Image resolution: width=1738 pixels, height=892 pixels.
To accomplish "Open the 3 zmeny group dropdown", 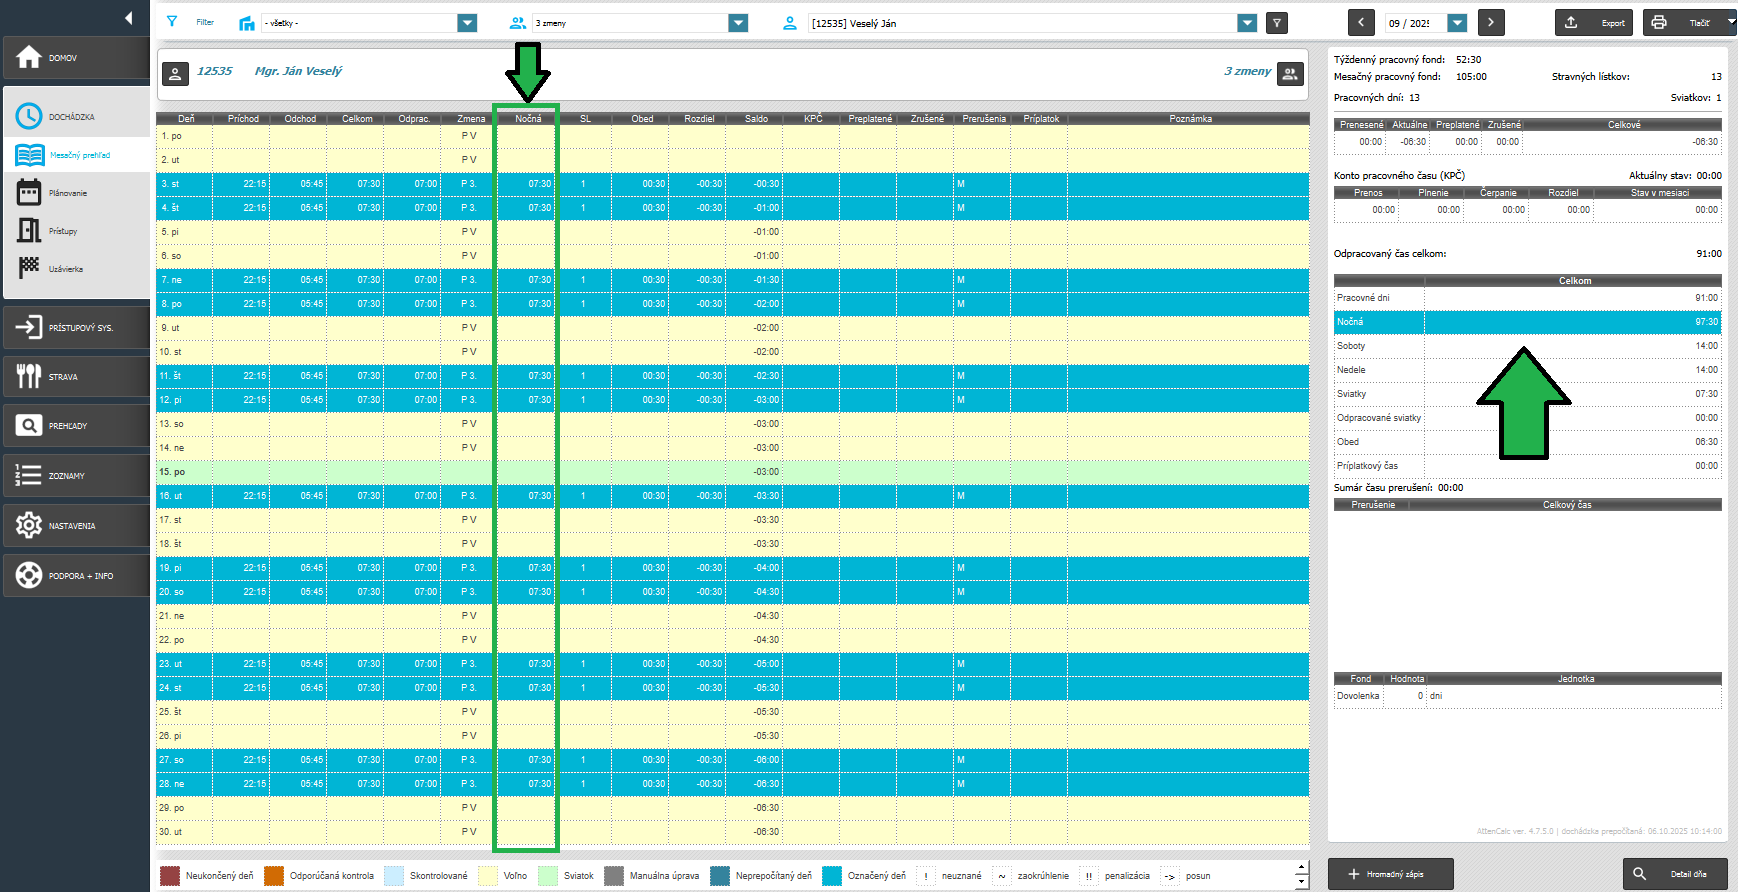I will pos(738,23).
